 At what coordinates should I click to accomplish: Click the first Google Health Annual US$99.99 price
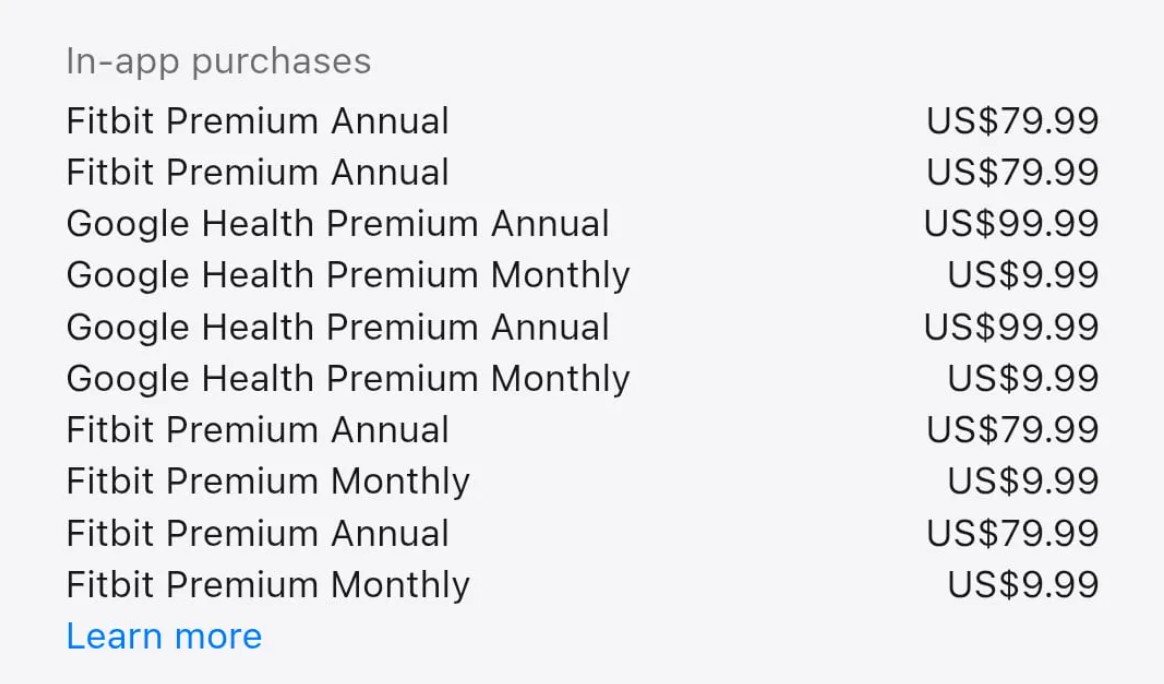coord(1011,223)
